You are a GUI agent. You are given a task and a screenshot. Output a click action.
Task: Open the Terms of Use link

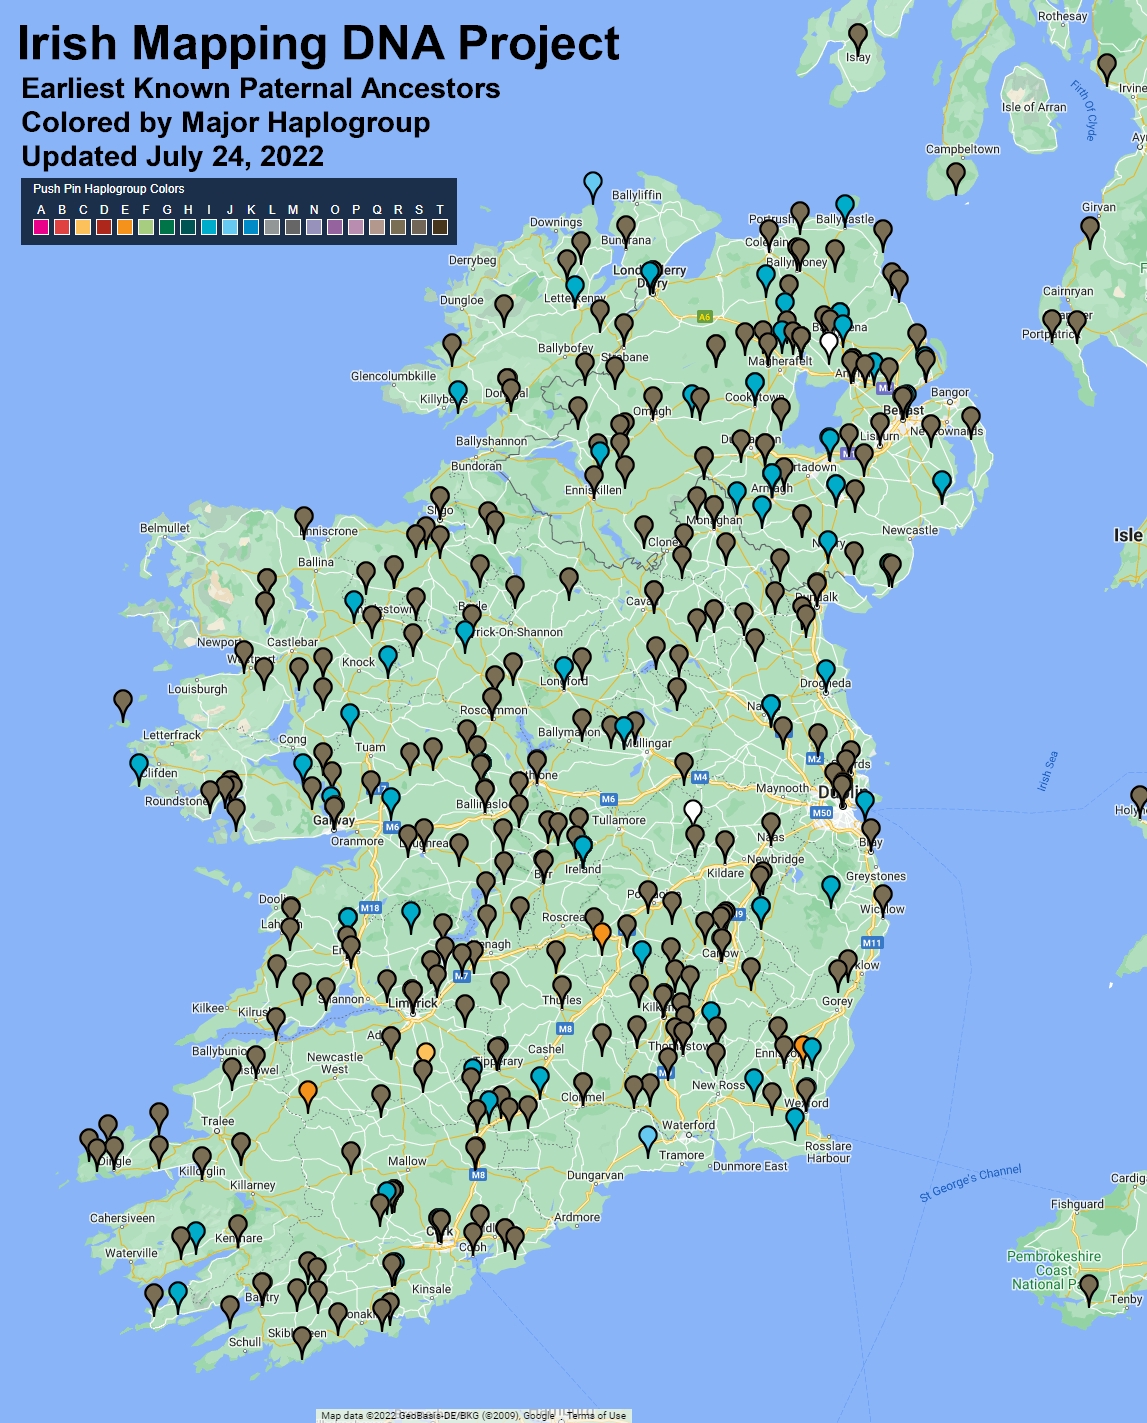click(x=597, y=1415)
